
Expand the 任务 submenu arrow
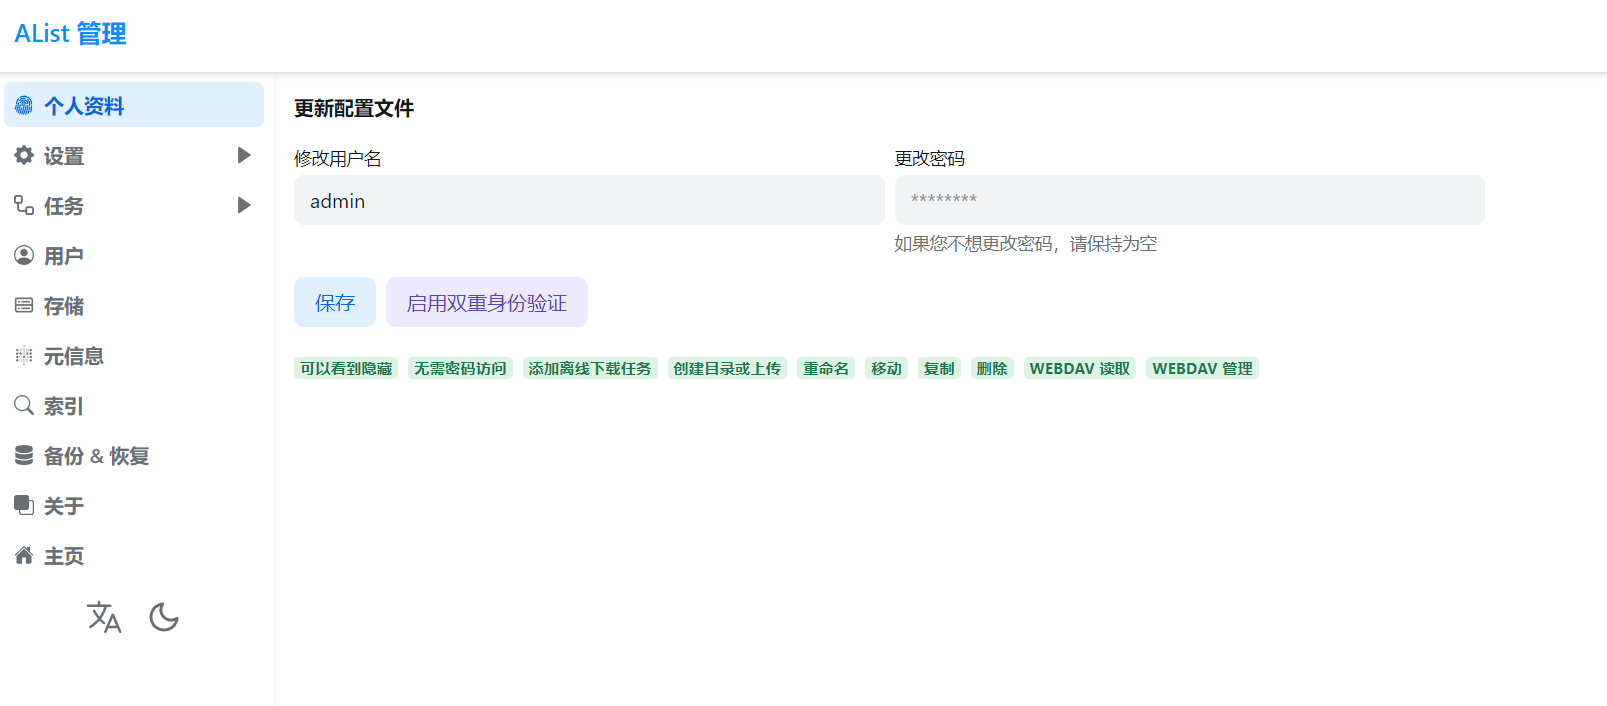point(243,205)
